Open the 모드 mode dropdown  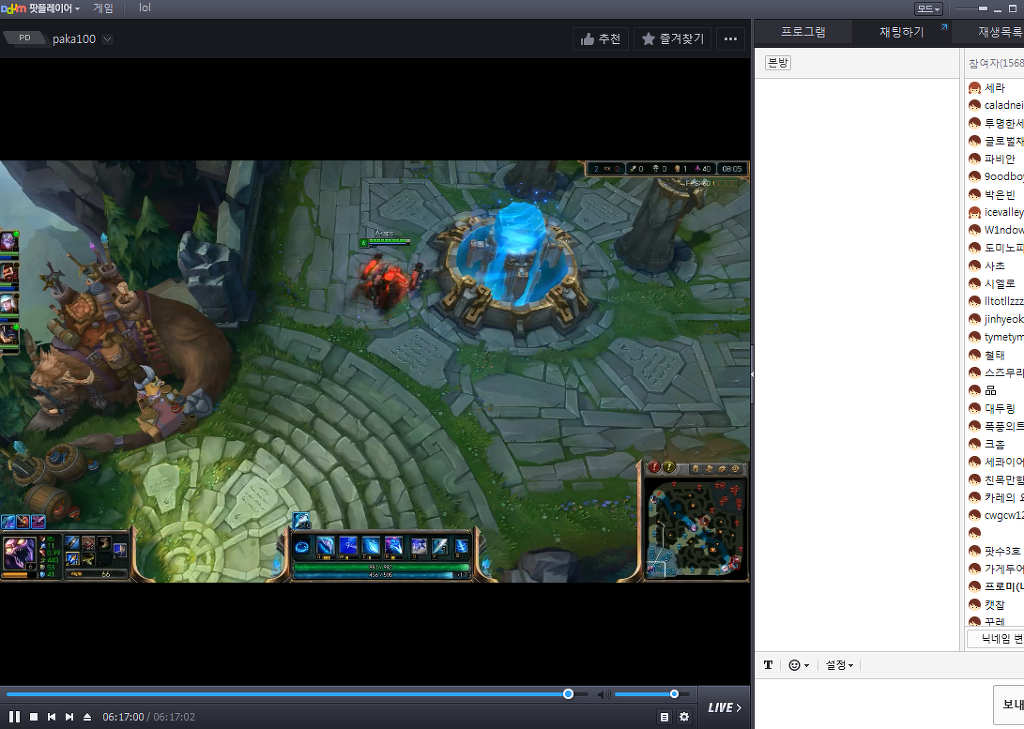(x=928, y=8)
